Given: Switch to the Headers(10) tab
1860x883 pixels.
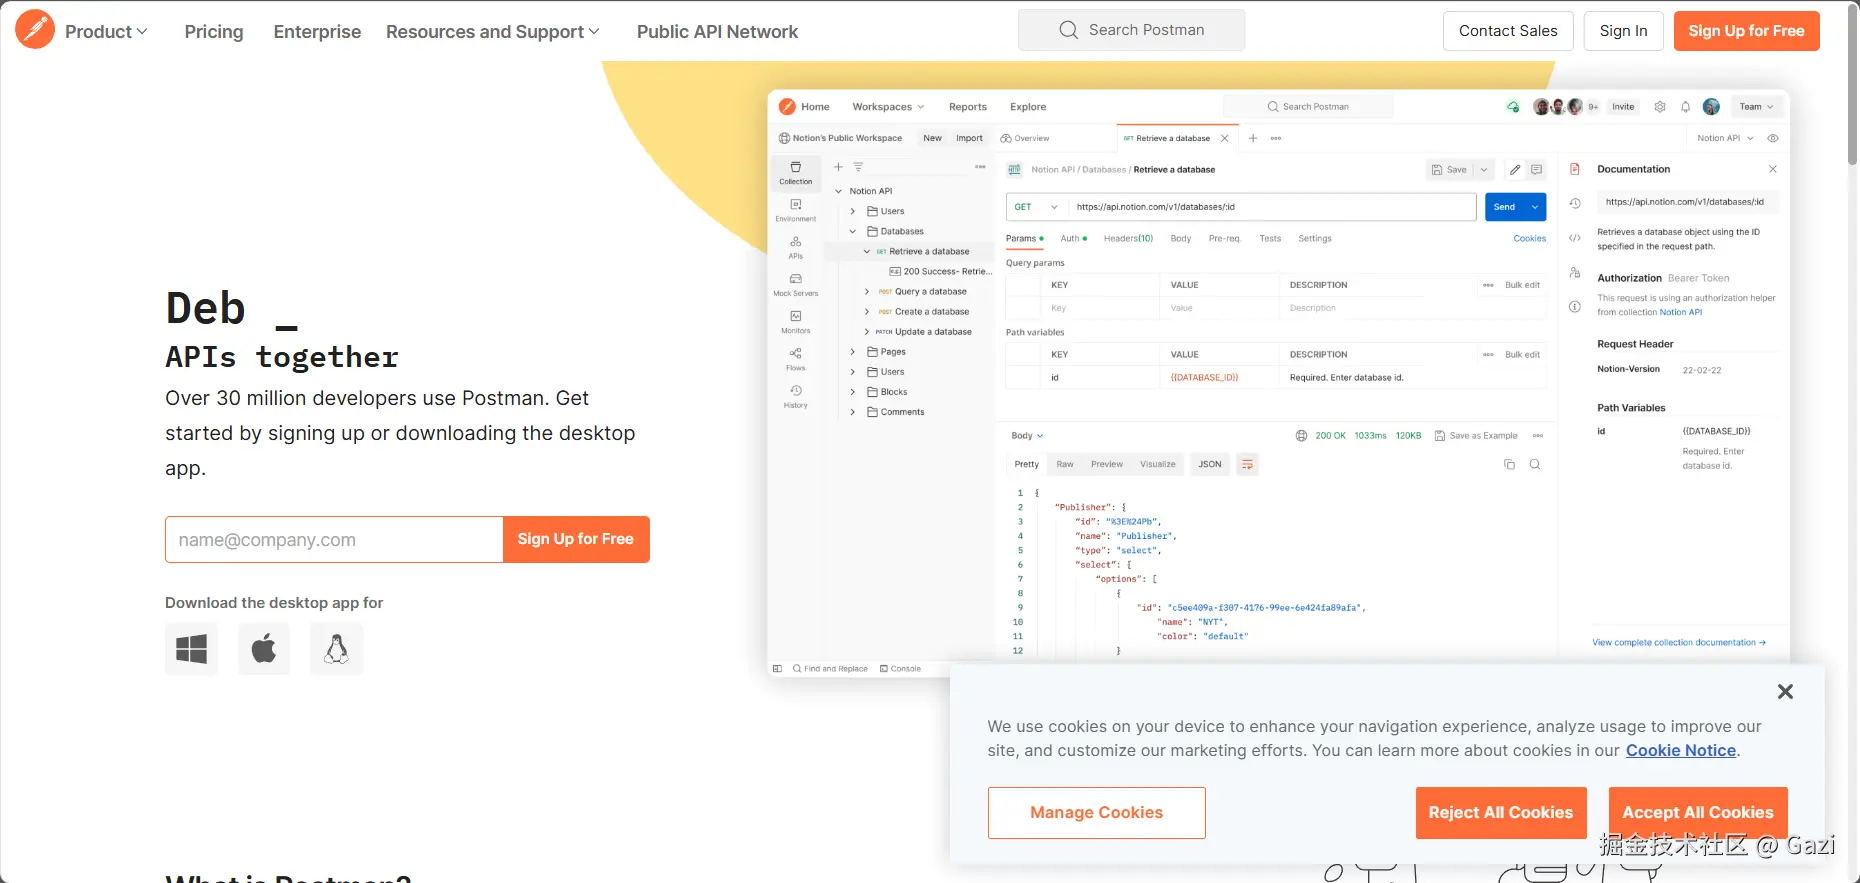Looking at the screenshot, I should pos(1128,239).
